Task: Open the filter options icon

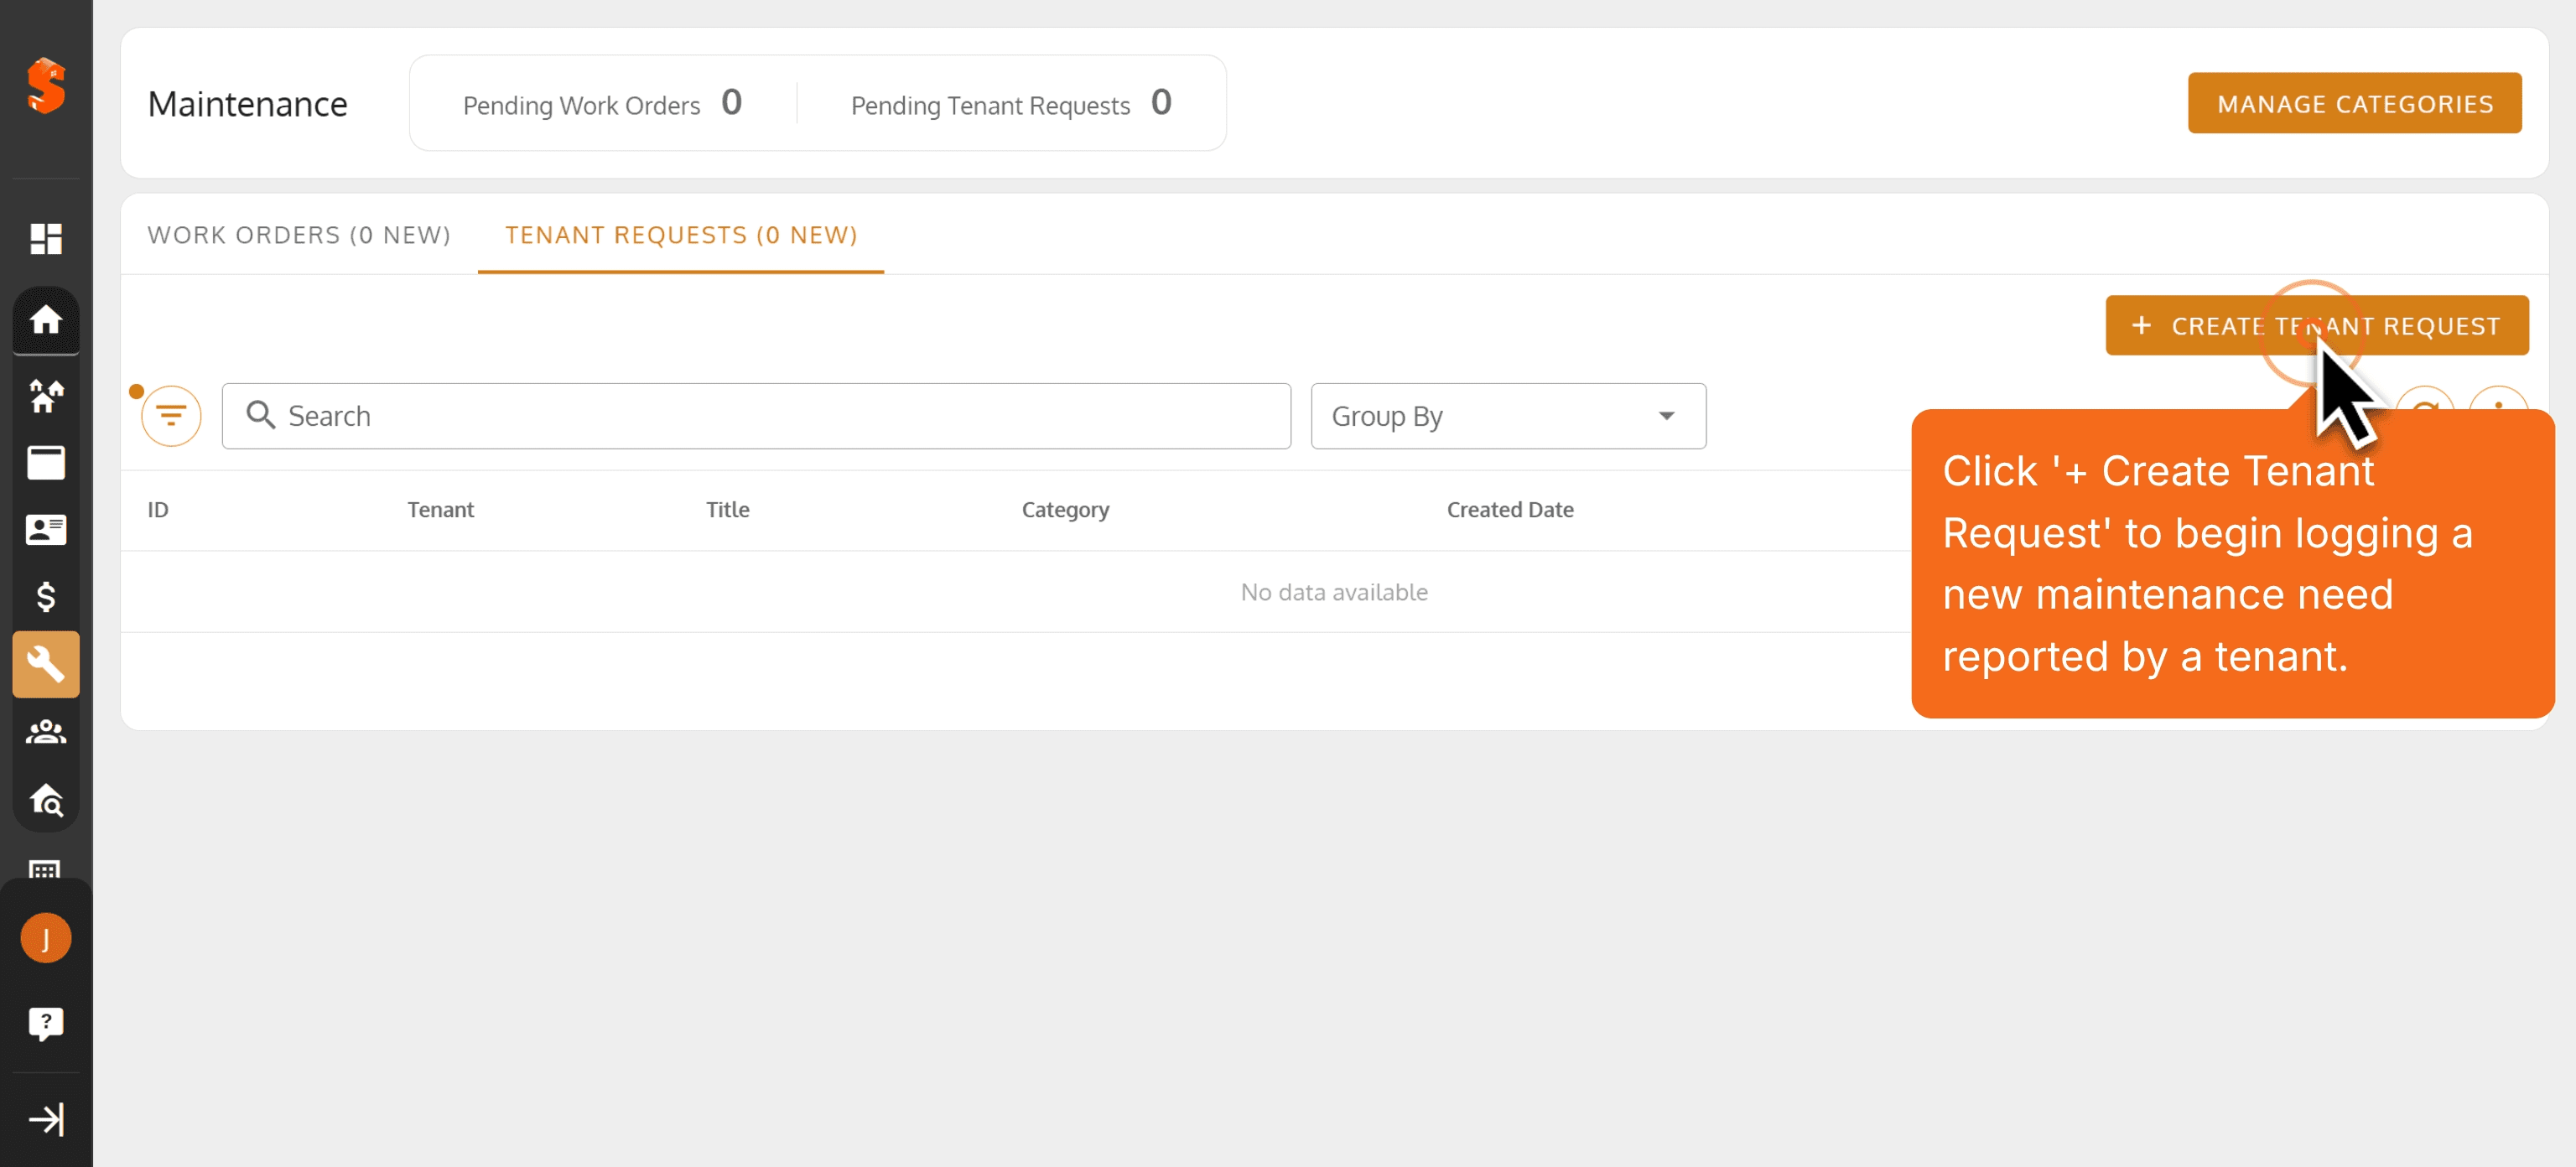Action: 171,416
